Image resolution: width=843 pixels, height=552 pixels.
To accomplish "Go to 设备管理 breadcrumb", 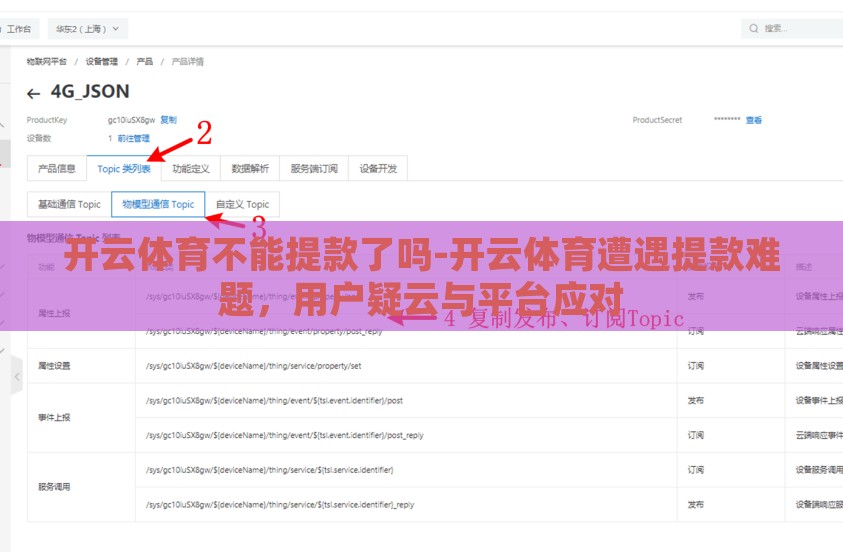I will 102,61.
